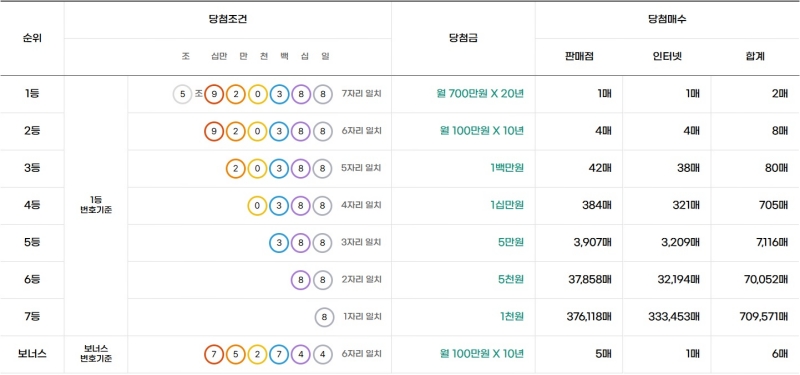Click the 순위 column header

[32, 38]
